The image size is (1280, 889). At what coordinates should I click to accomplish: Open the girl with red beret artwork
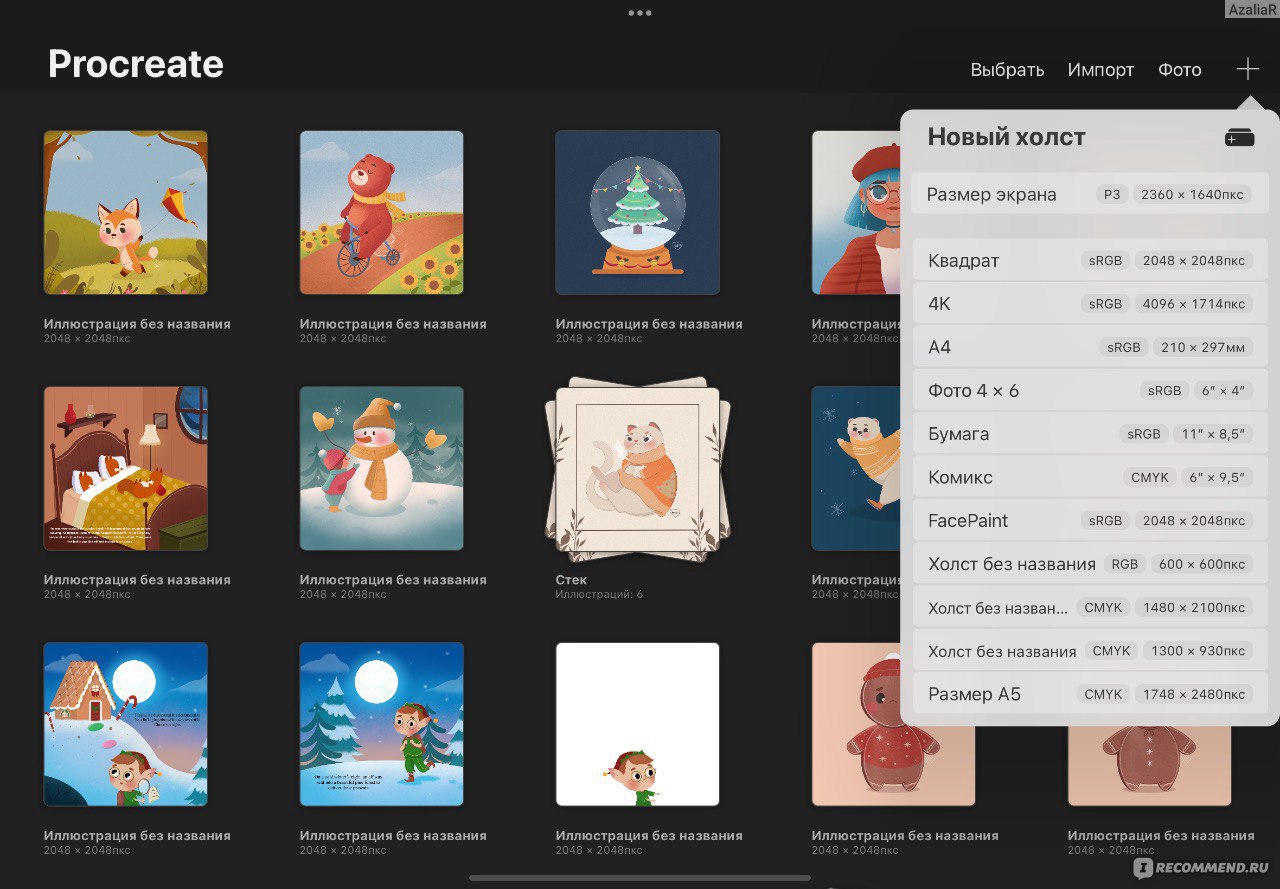pos(856,213)
